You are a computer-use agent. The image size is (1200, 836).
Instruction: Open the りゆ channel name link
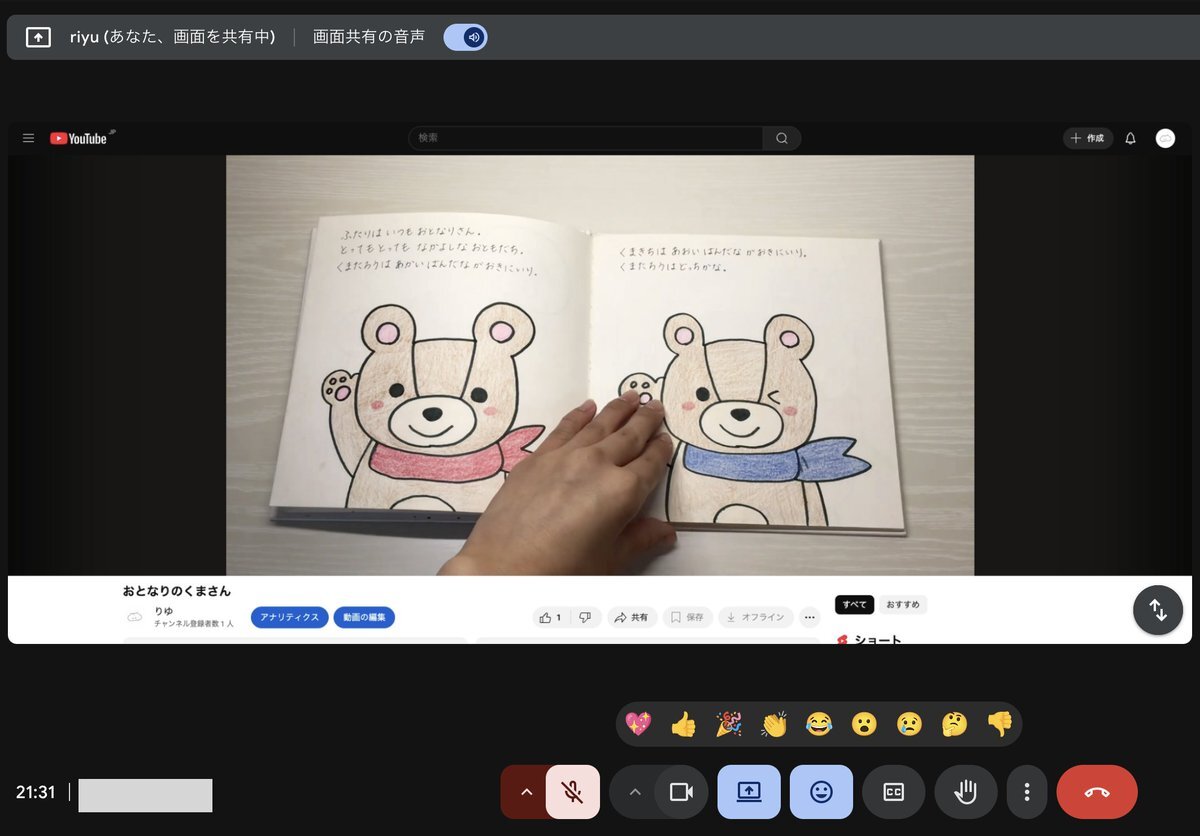point(163,611)
